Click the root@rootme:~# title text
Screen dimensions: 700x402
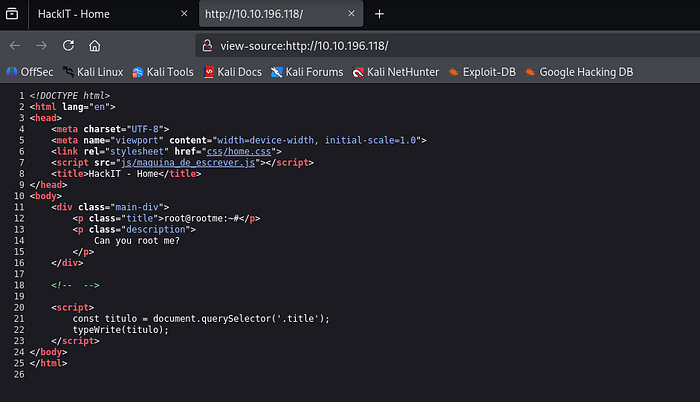(x=202, y=218)
